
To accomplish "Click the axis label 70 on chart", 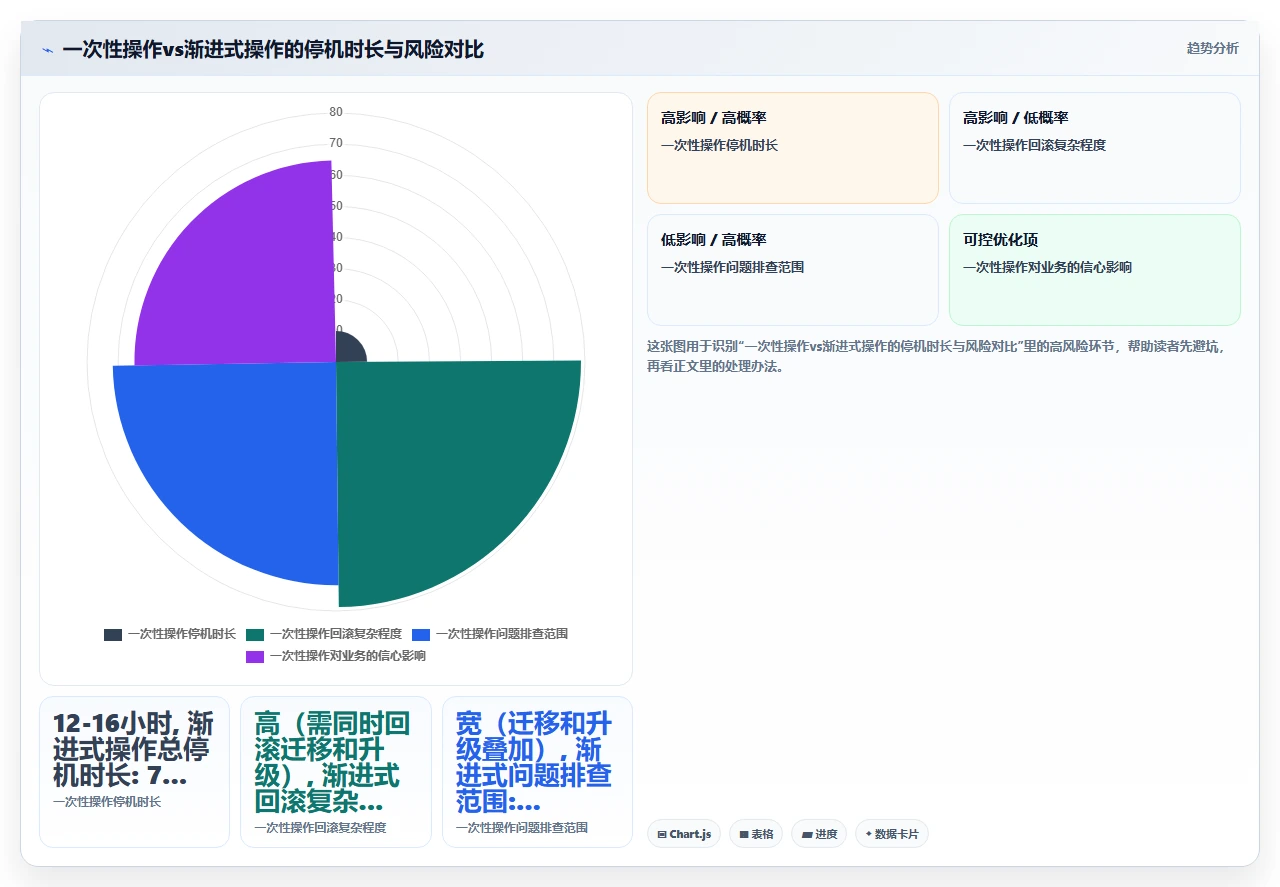I will pyautogui.click(x=336, y=143).
